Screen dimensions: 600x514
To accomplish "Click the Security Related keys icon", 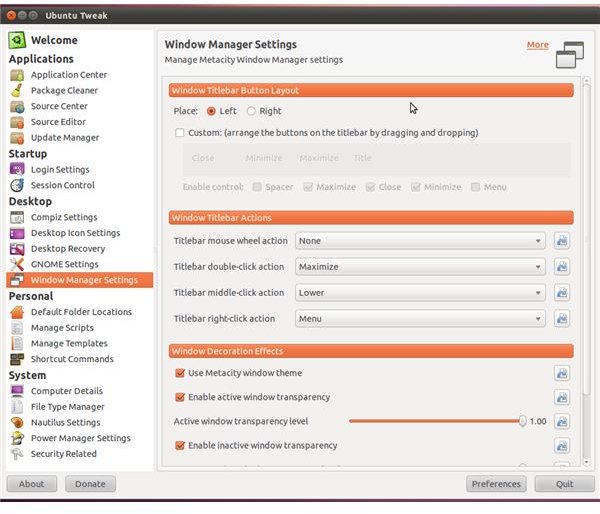I will (17, 454).
